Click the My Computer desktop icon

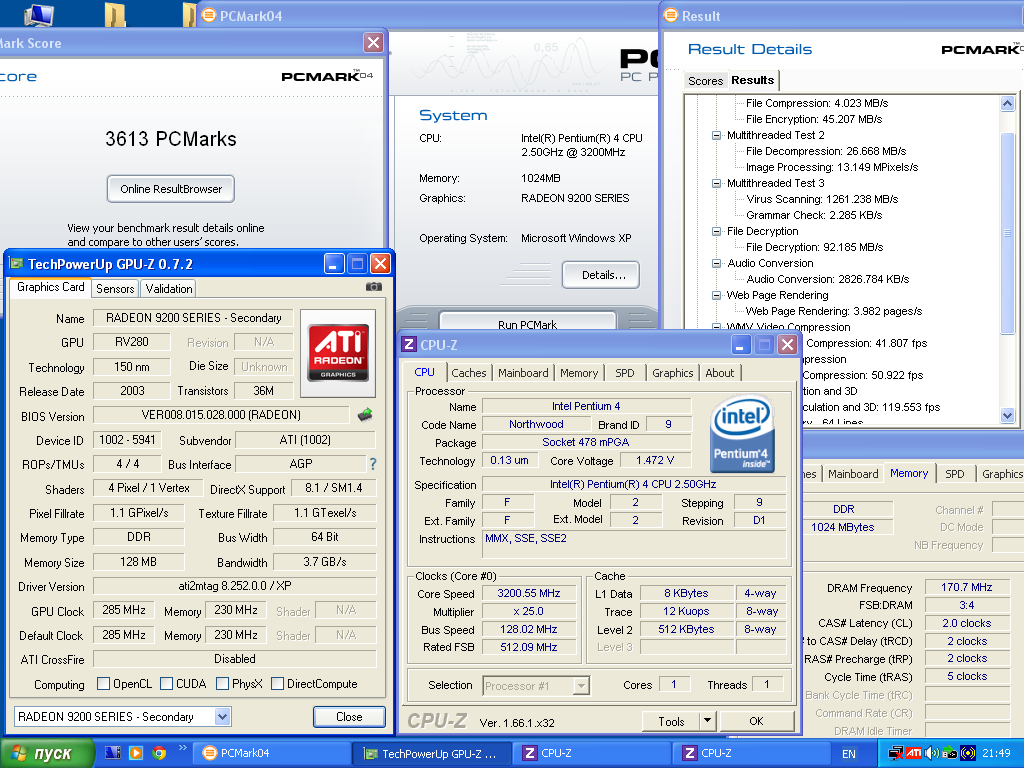tap(38, 13)
